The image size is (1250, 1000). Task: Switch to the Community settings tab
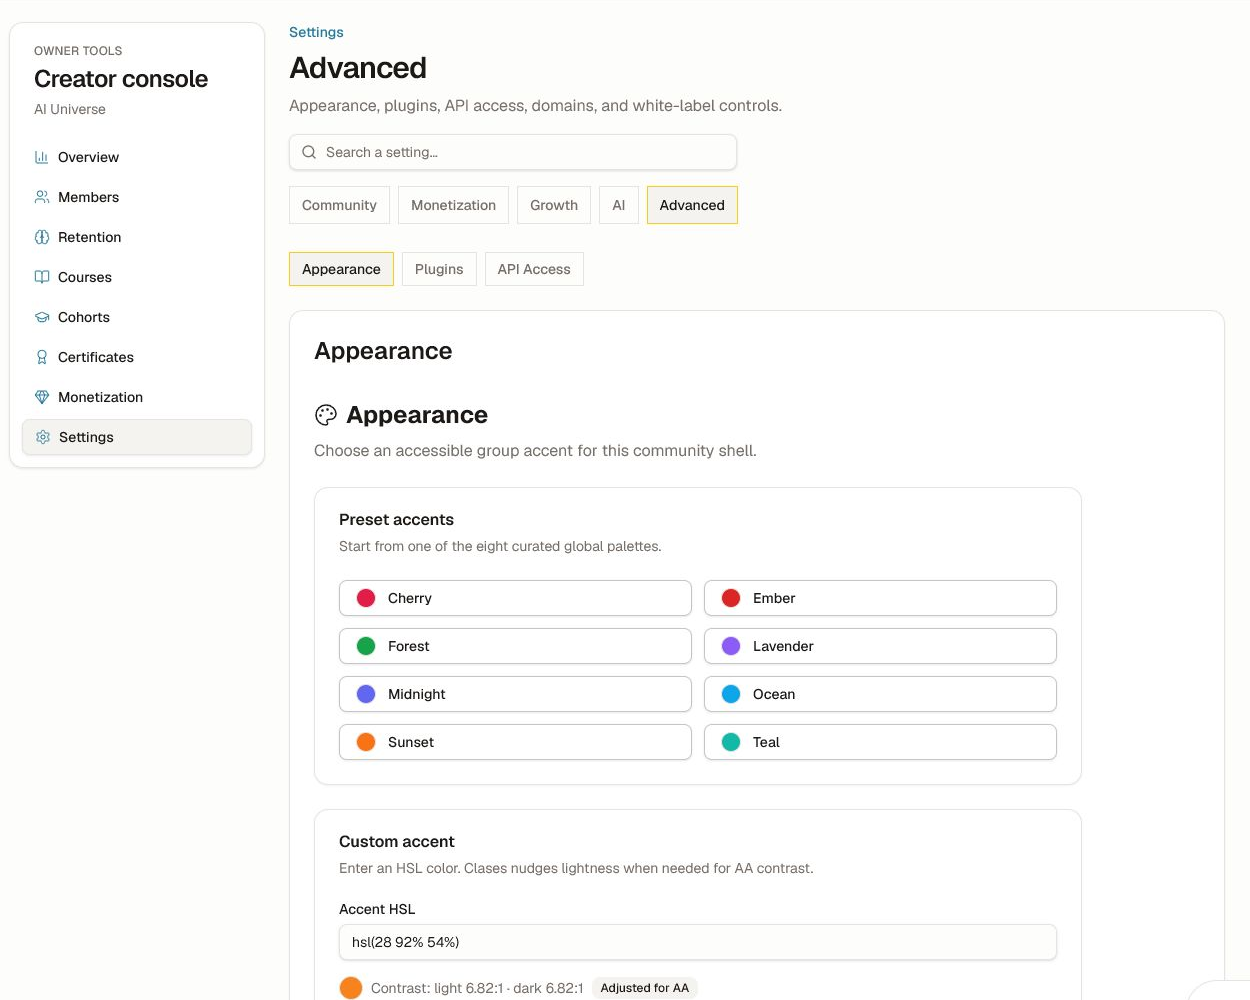point(339,205)
